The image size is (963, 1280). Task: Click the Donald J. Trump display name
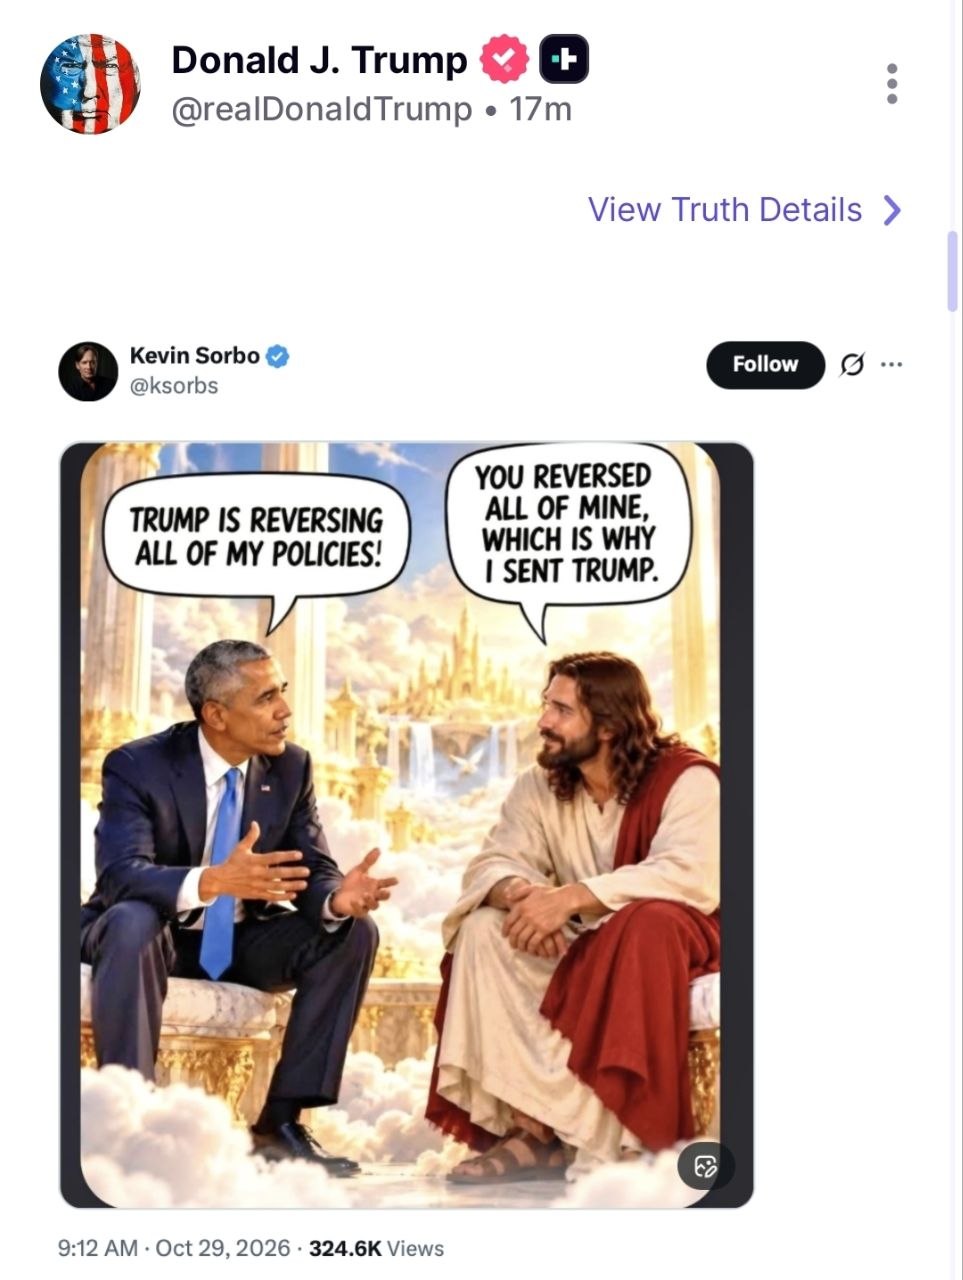(x=319, y=60)
